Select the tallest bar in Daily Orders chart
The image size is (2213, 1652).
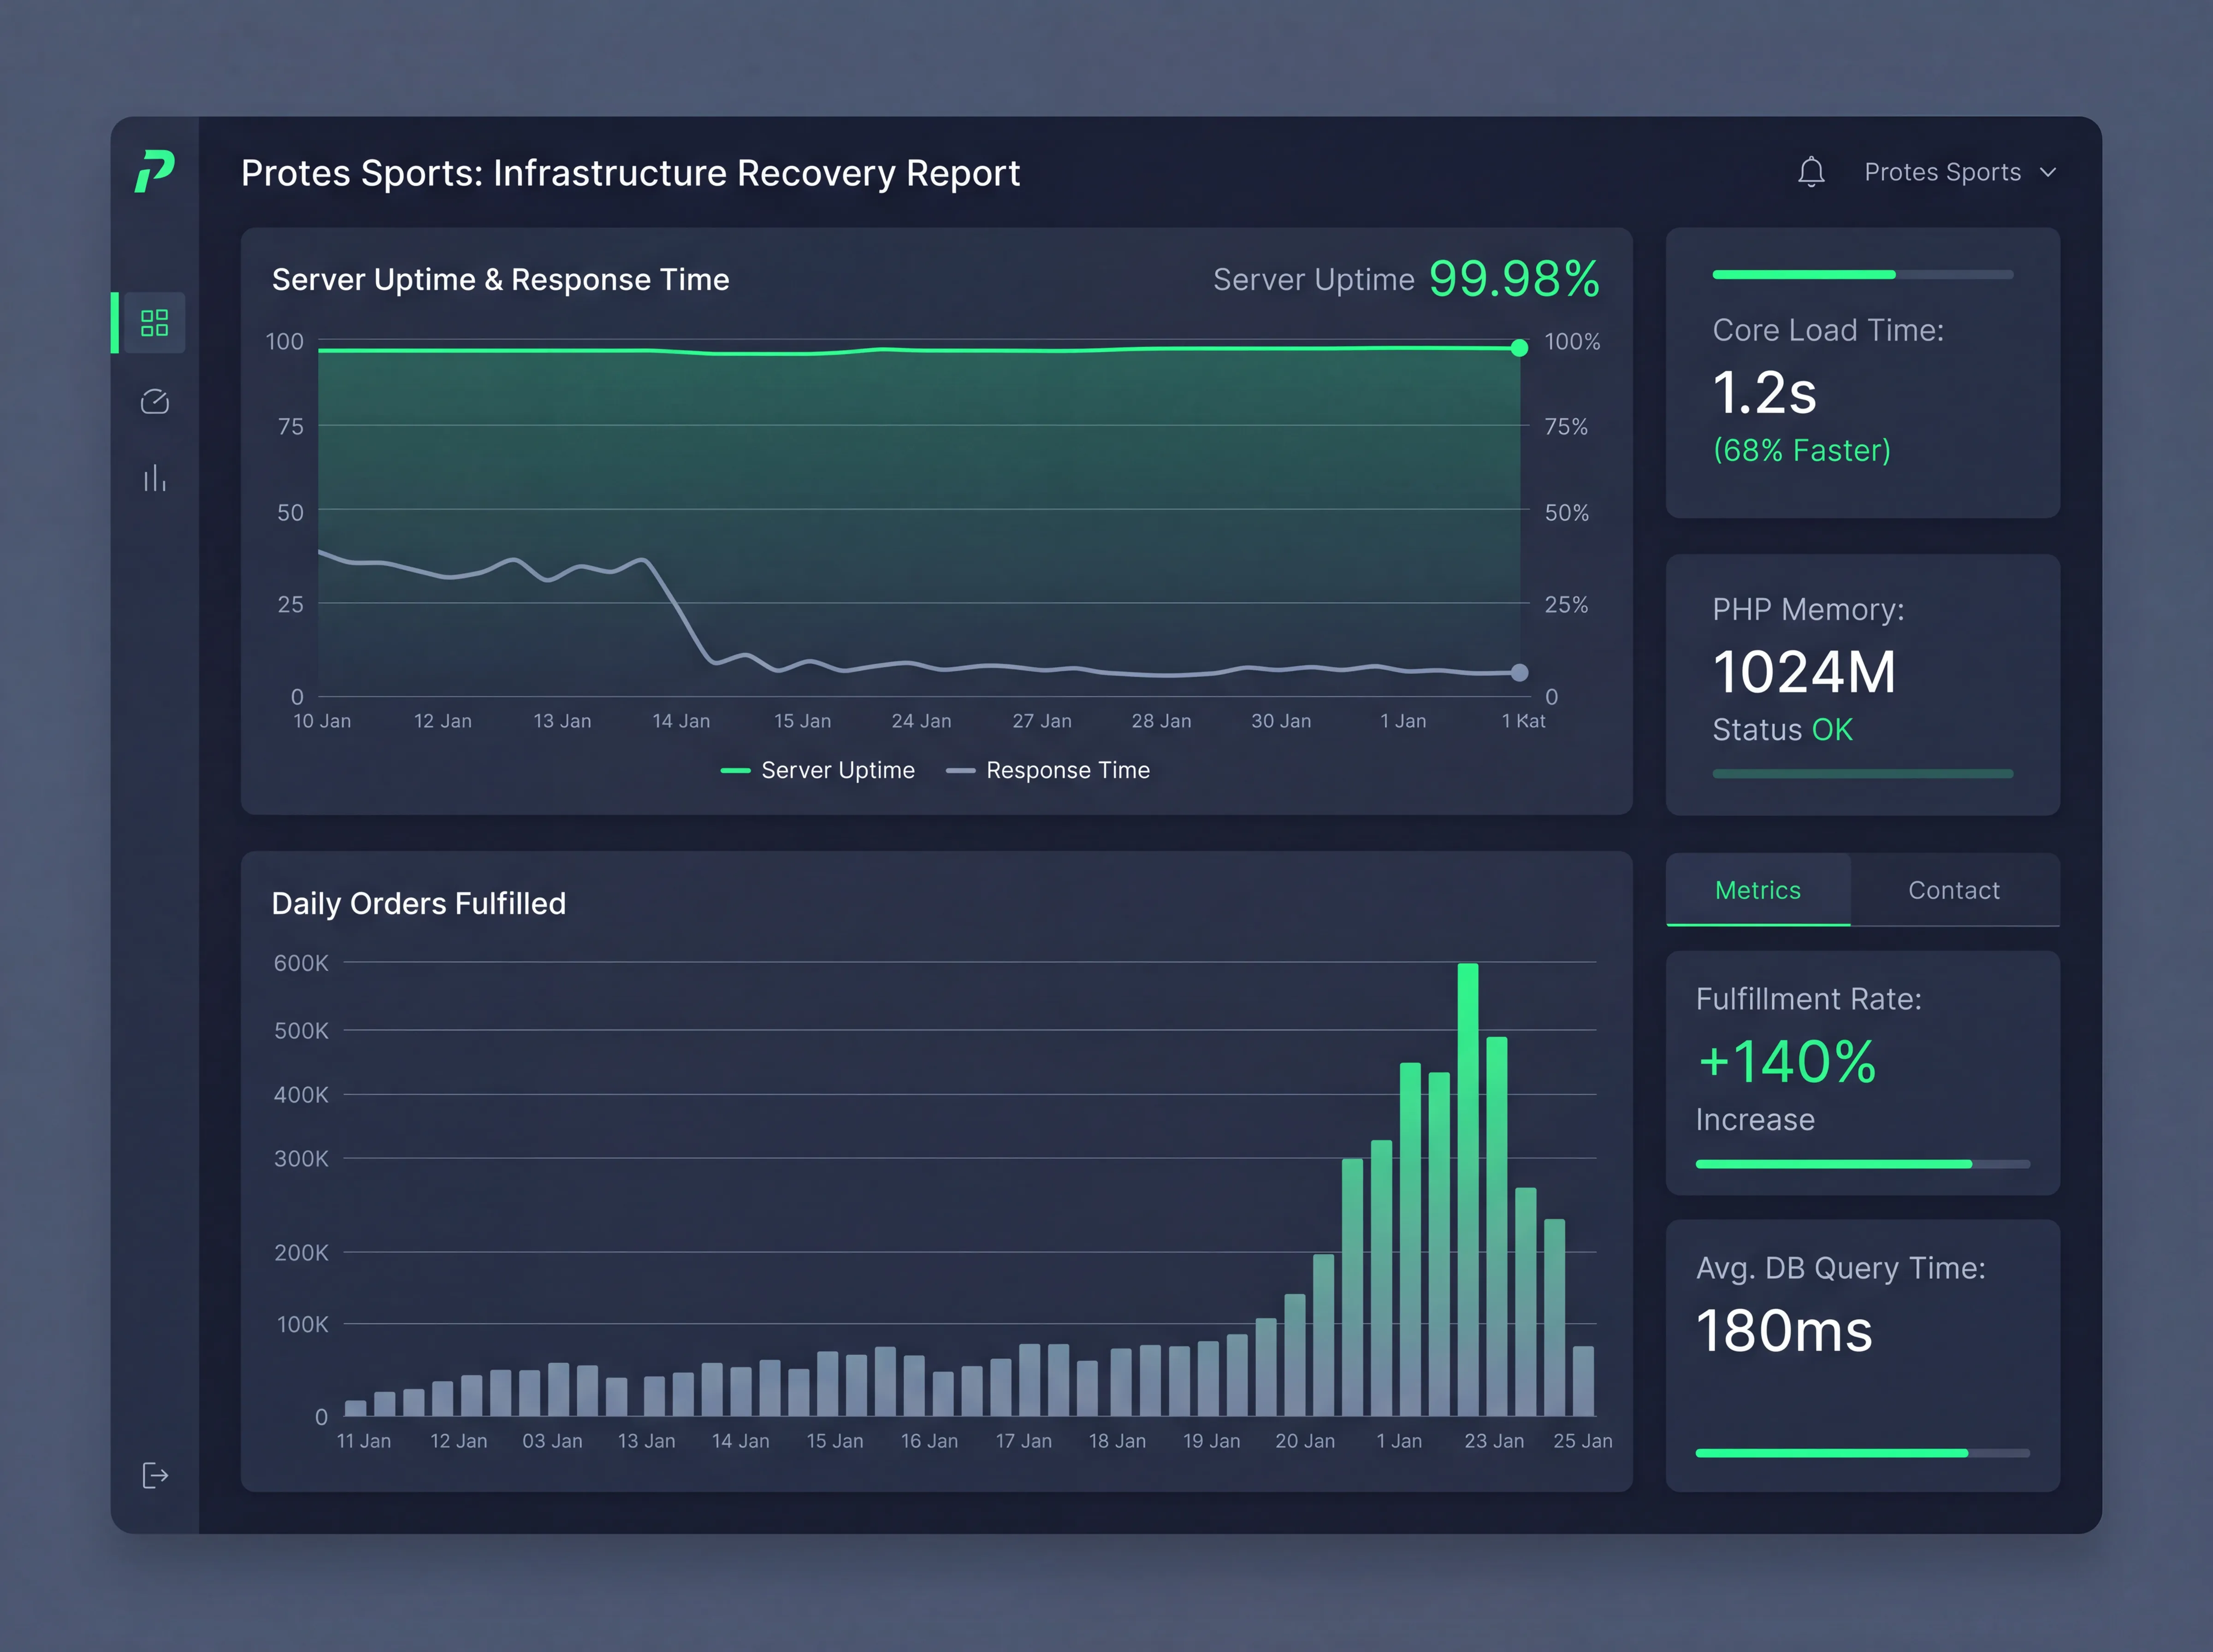1467,1189
